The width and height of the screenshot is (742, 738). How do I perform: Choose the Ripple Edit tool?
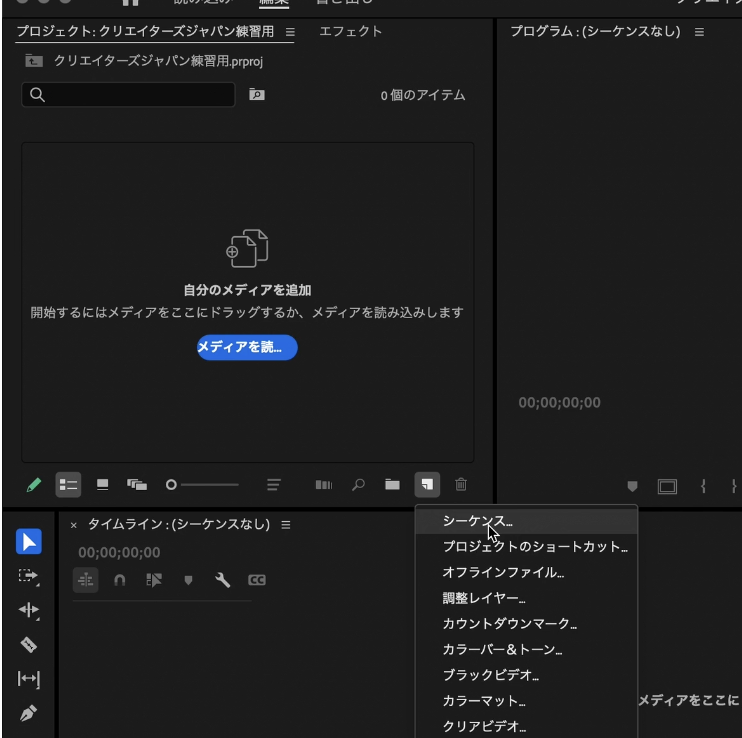(x=29, y=610)
